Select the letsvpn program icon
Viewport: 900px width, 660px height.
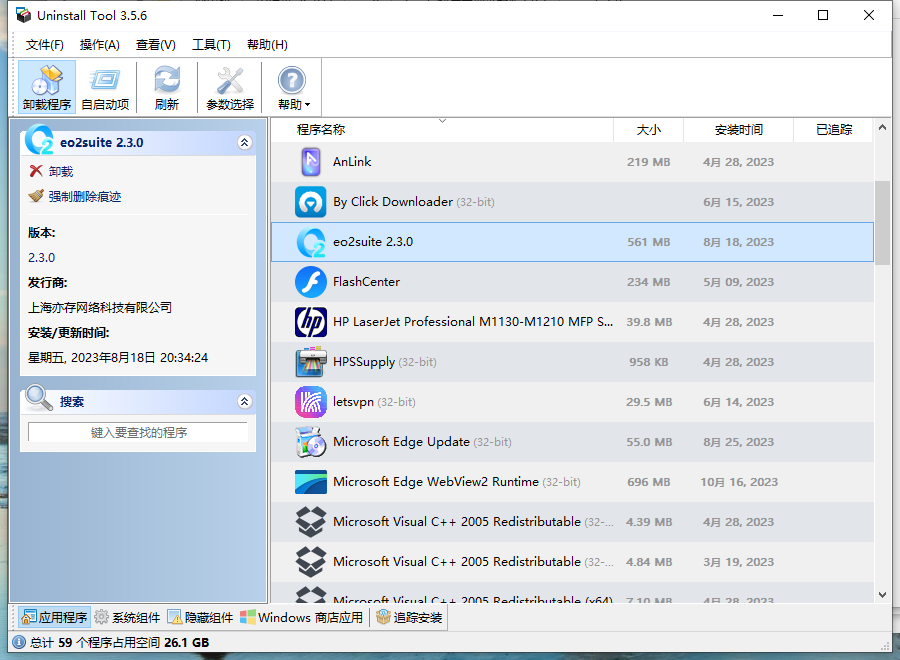point(311,402)
